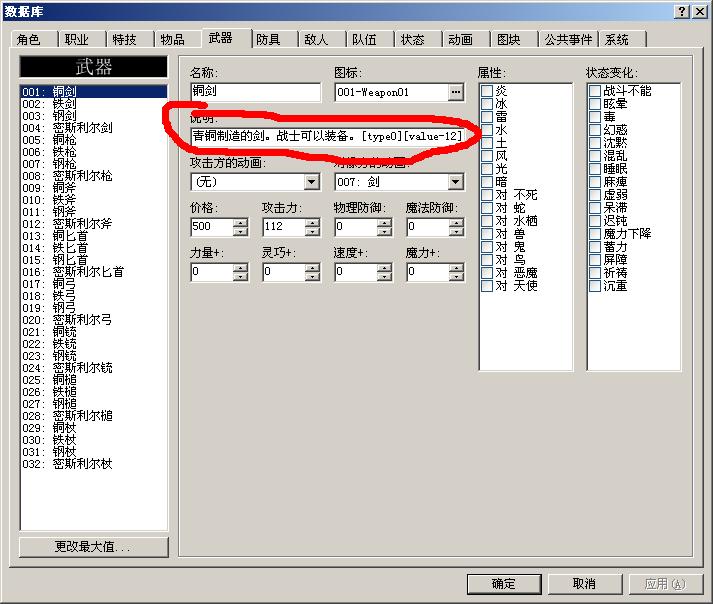
Task: Select weapon 028: 密斯利尔槌 in list
Action: pos(94,416)
